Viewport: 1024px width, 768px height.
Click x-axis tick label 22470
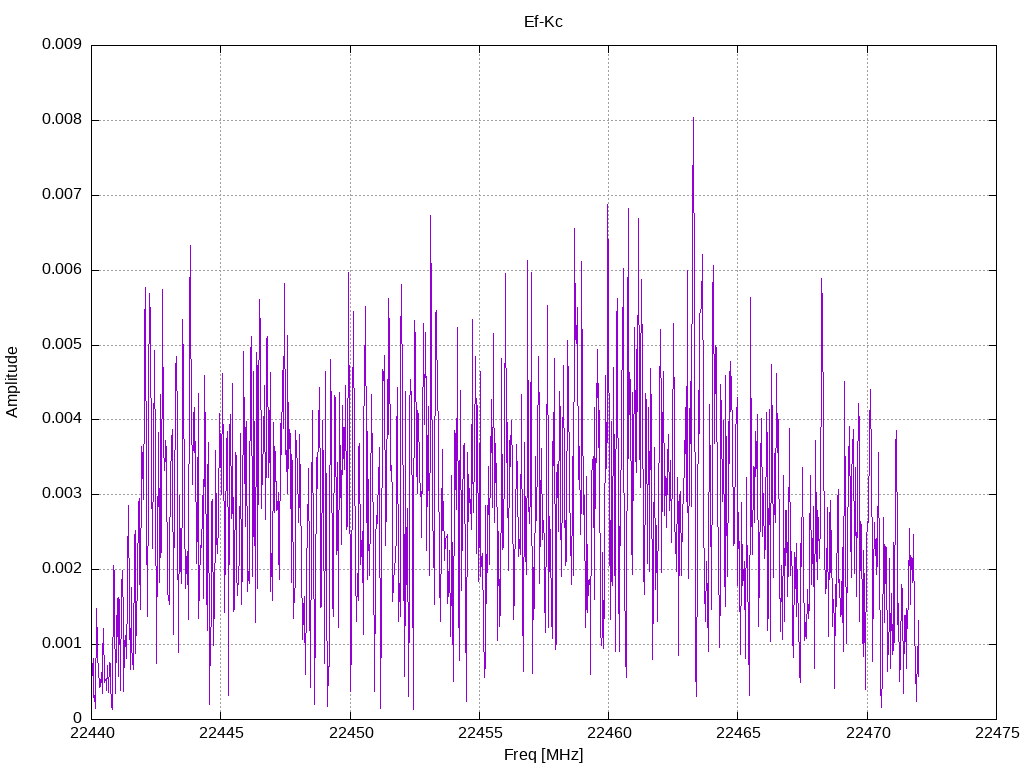(867, 733)
